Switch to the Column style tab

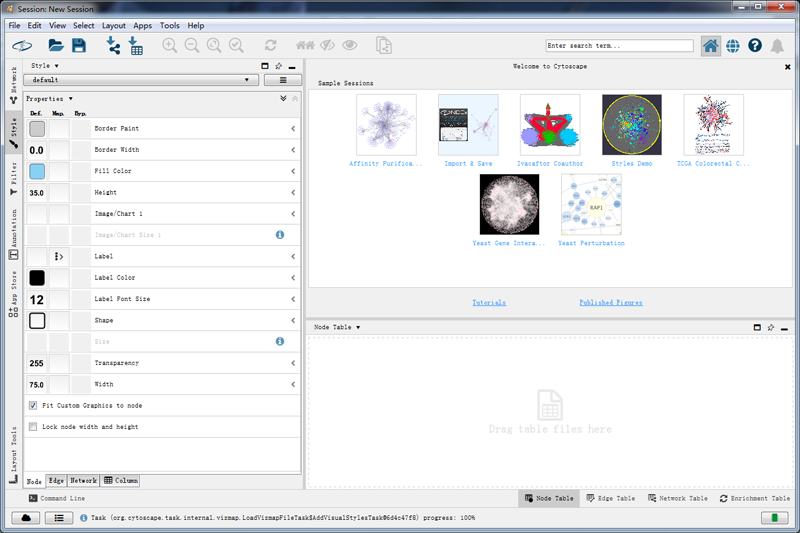click(x=120, y=480)
